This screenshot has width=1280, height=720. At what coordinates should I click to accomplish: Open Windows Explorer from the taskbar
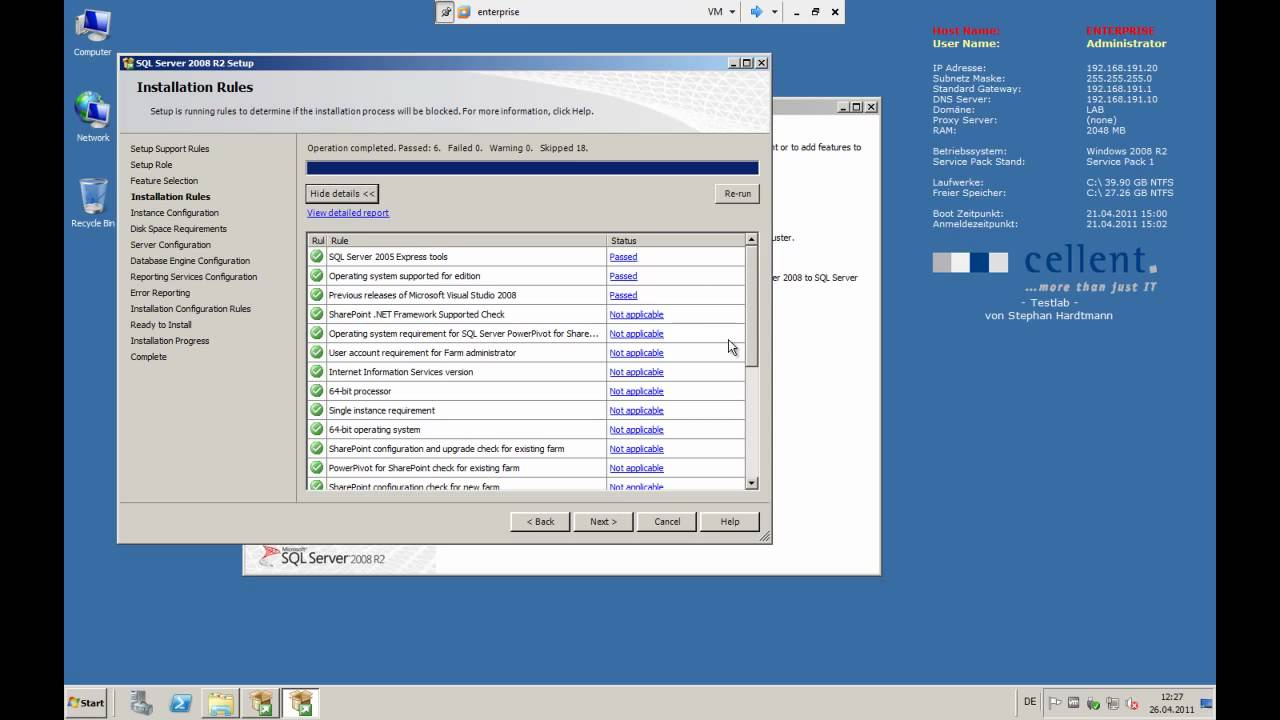(x=221, y=703)
